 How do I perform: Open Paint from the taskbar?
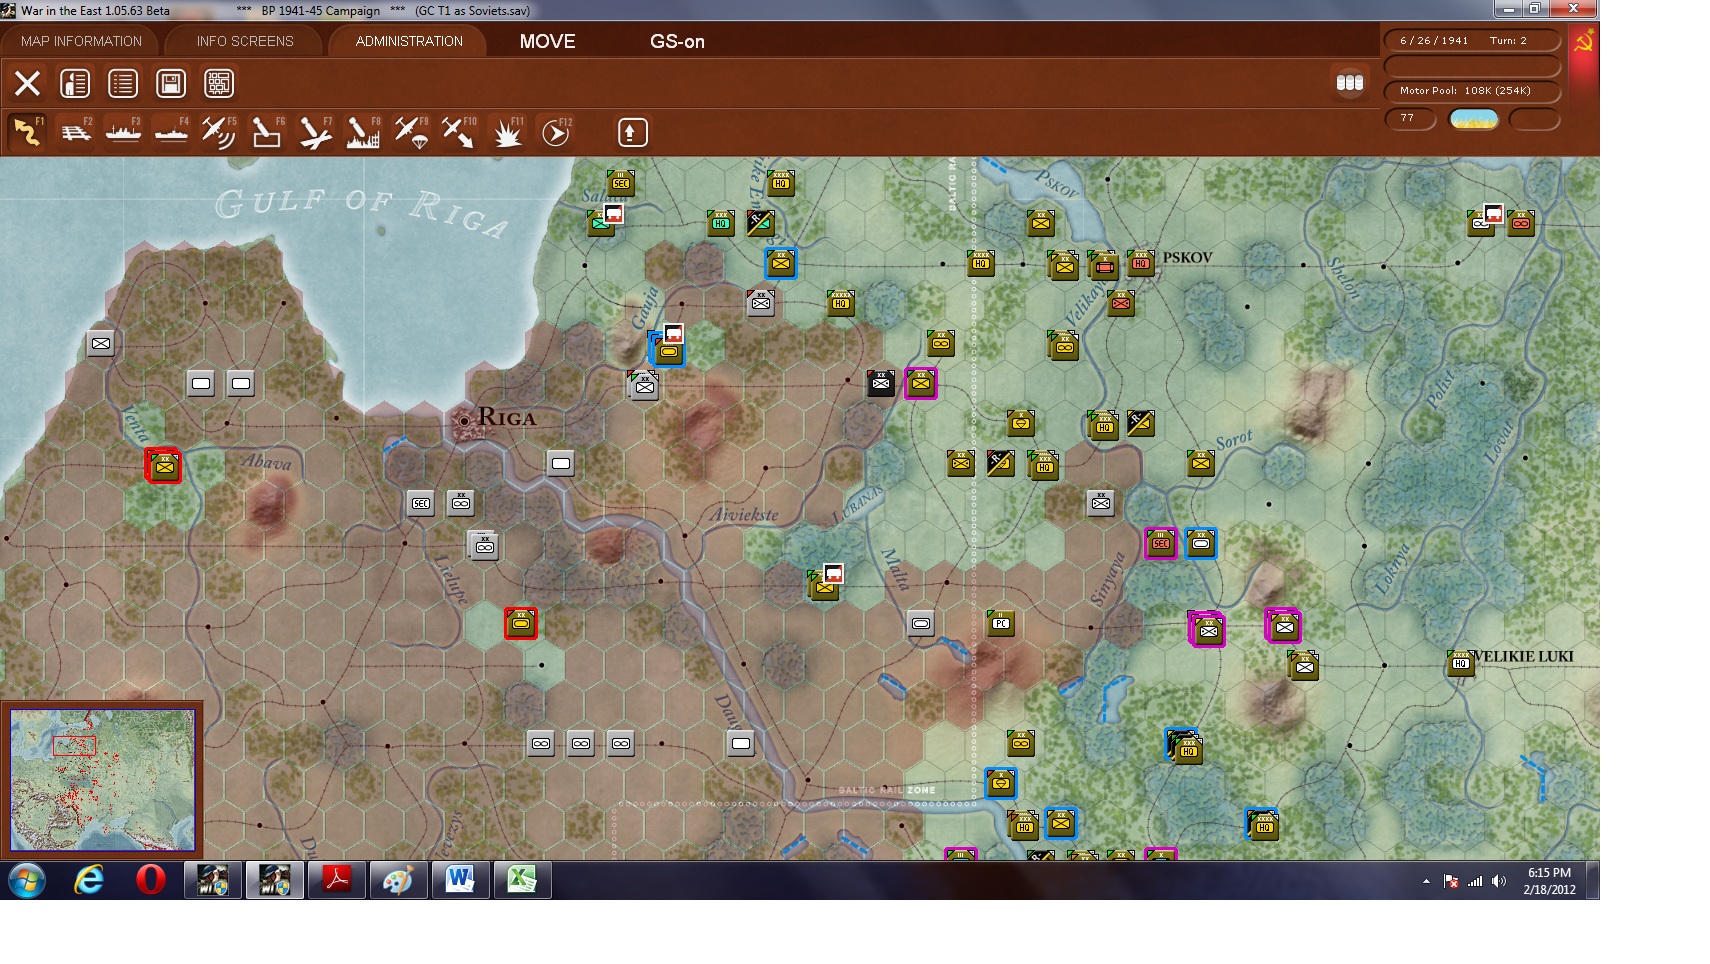tap(399, 880)
